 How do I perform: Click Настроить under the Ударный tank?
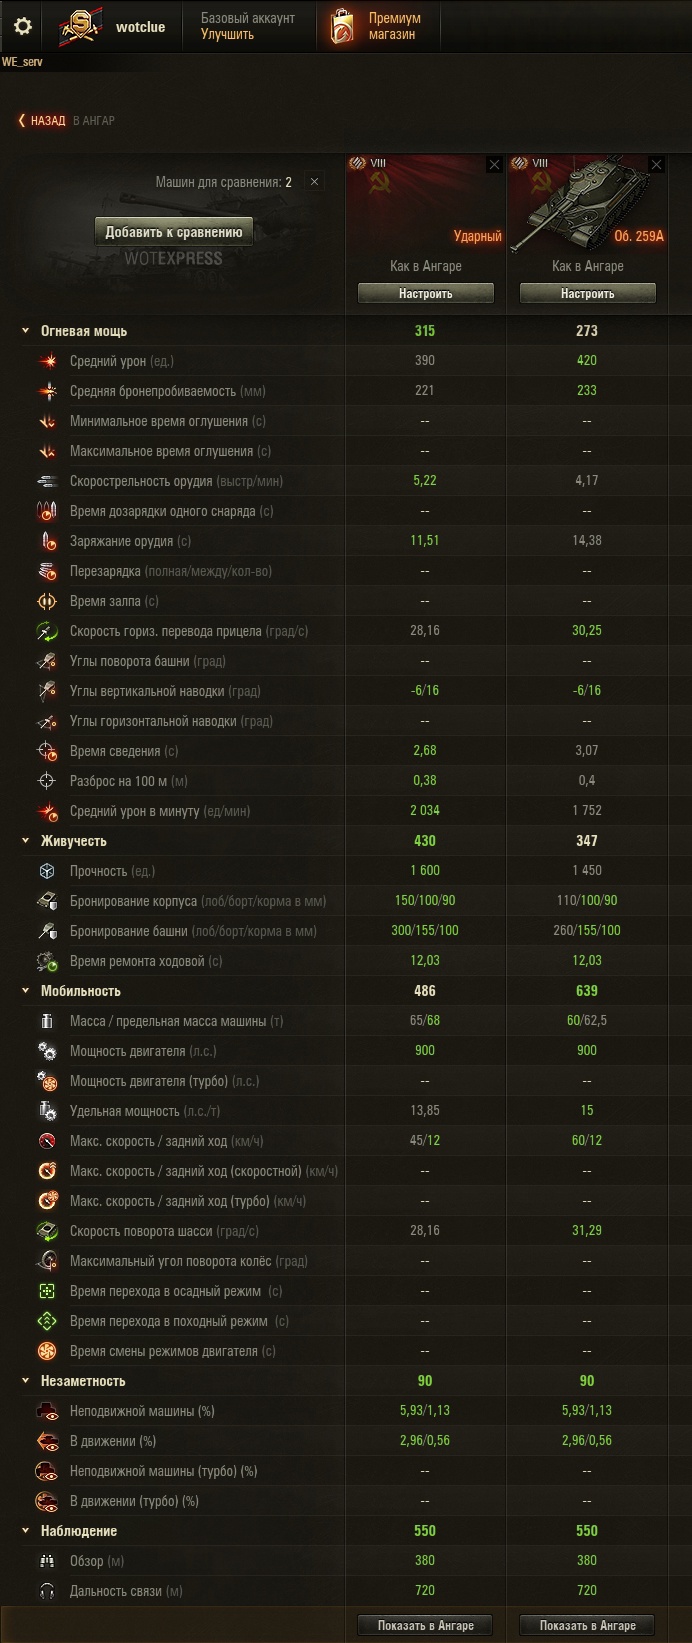click(426, 293)
